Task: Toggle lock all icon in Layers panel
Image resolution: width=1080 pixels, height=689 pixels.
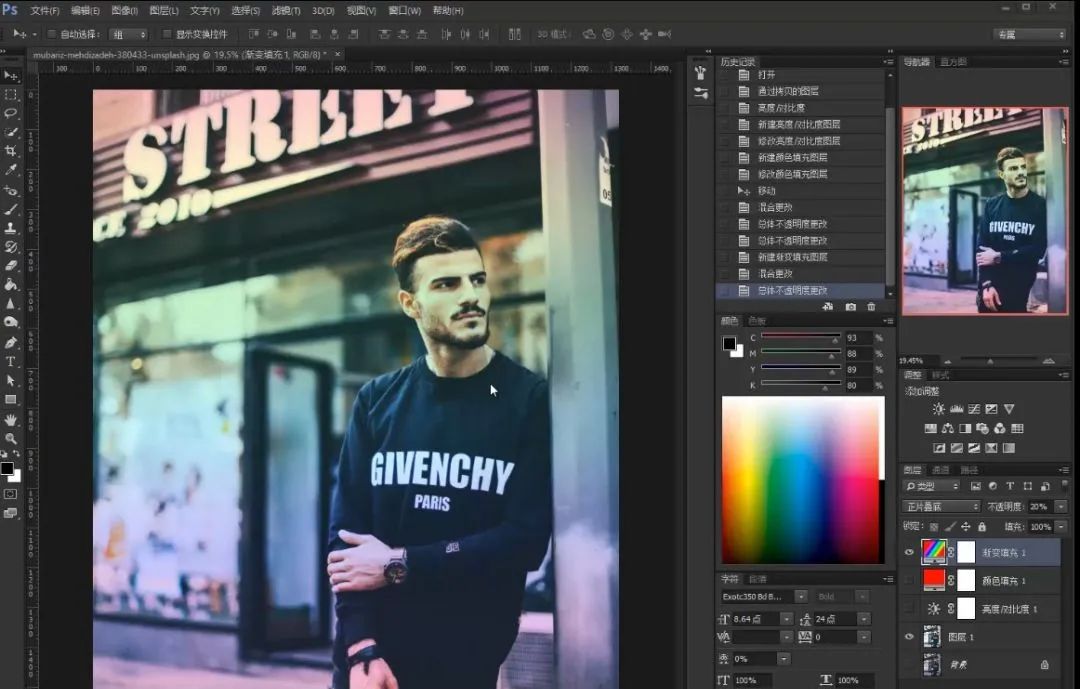Action: pyautogui.click(x=982, y=527)
